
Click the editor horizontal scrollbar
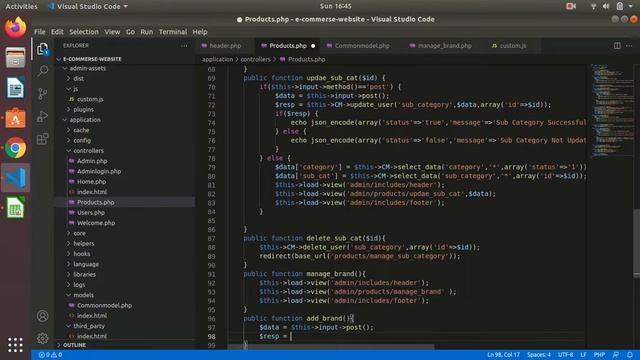click(331, 347)
